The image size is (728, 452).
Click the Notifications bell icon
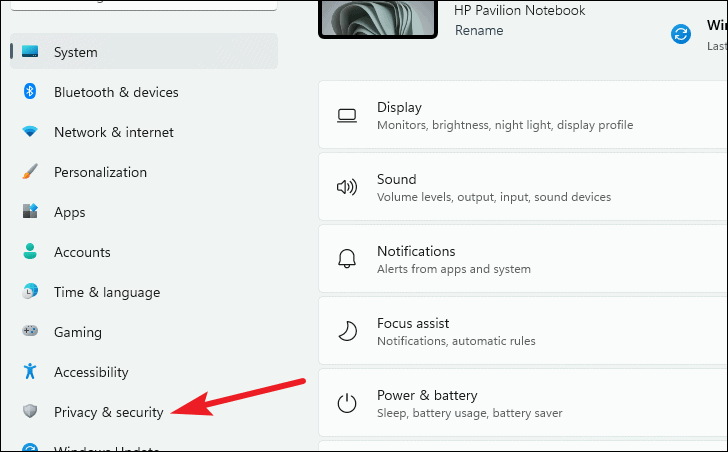pyautogui.click(x=347, y=259)
